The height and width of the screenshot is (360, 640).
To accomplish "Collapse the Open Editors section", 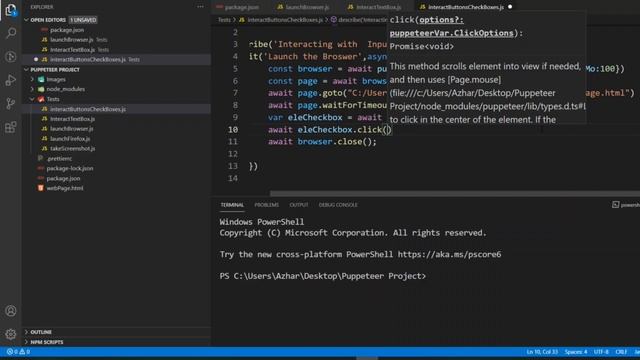I will pos(27,20).
